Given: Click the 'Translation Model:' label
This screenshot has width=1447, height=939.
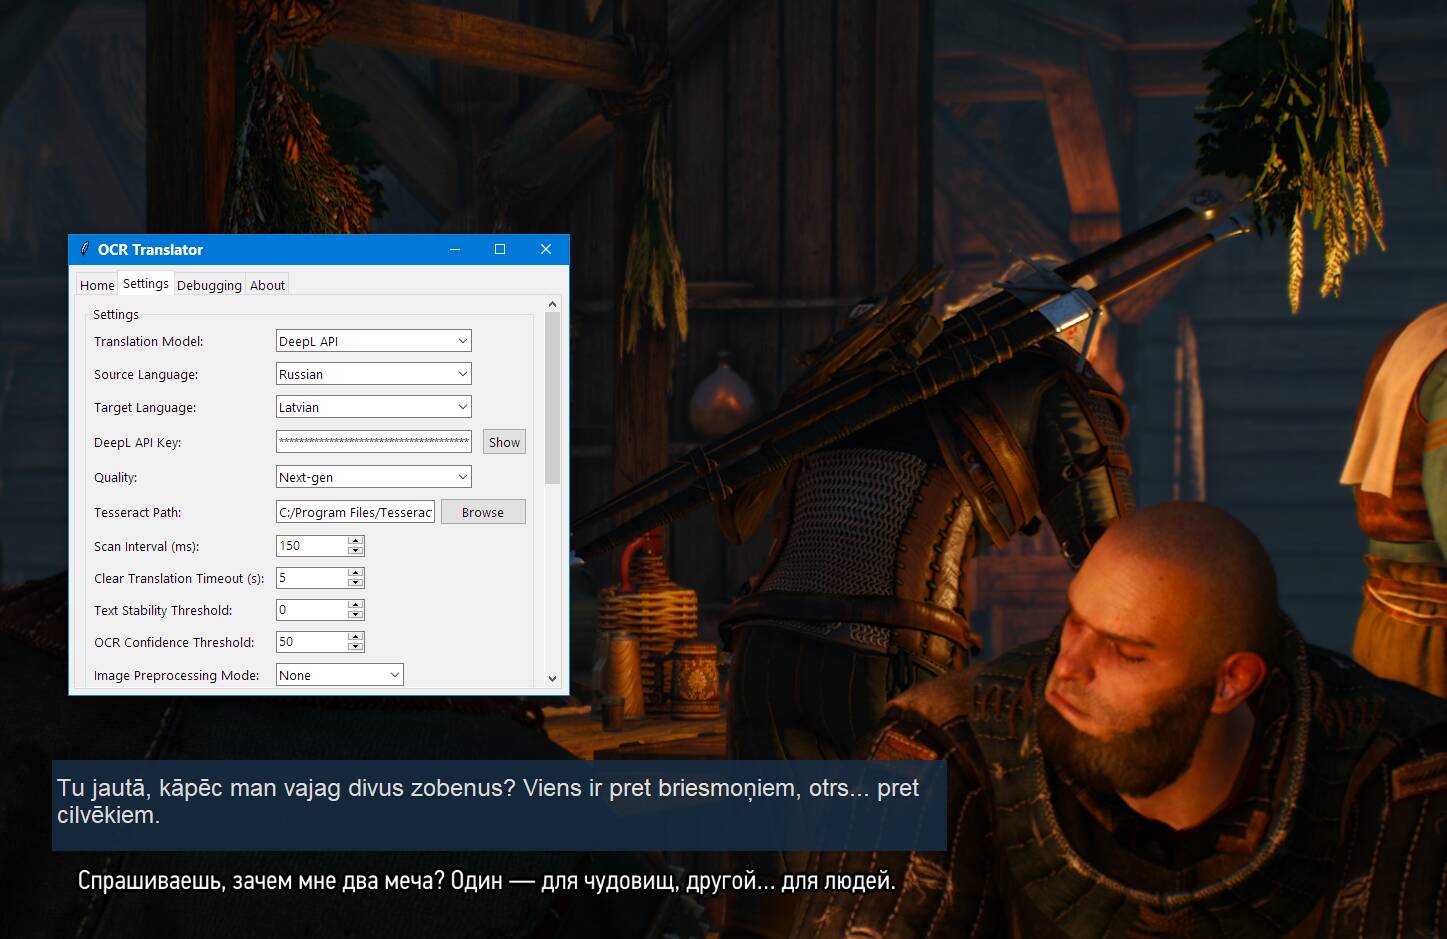Looking at the screenshot, I should [148, 341].
